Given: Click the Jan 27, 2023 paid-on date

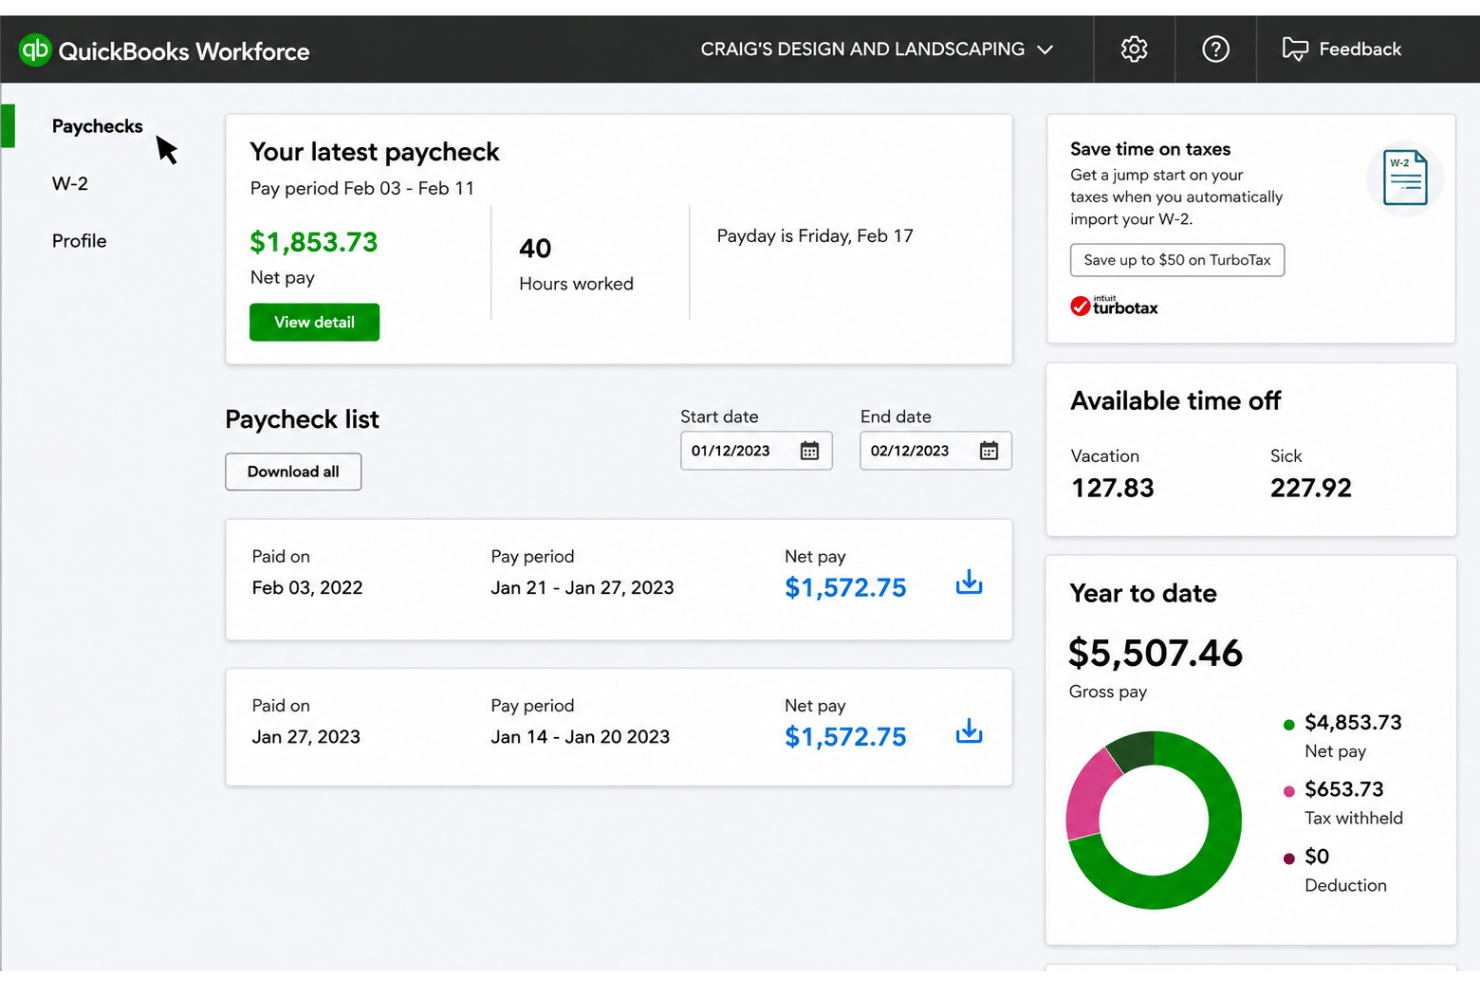Looking at the screenshot, I should 306,737.
